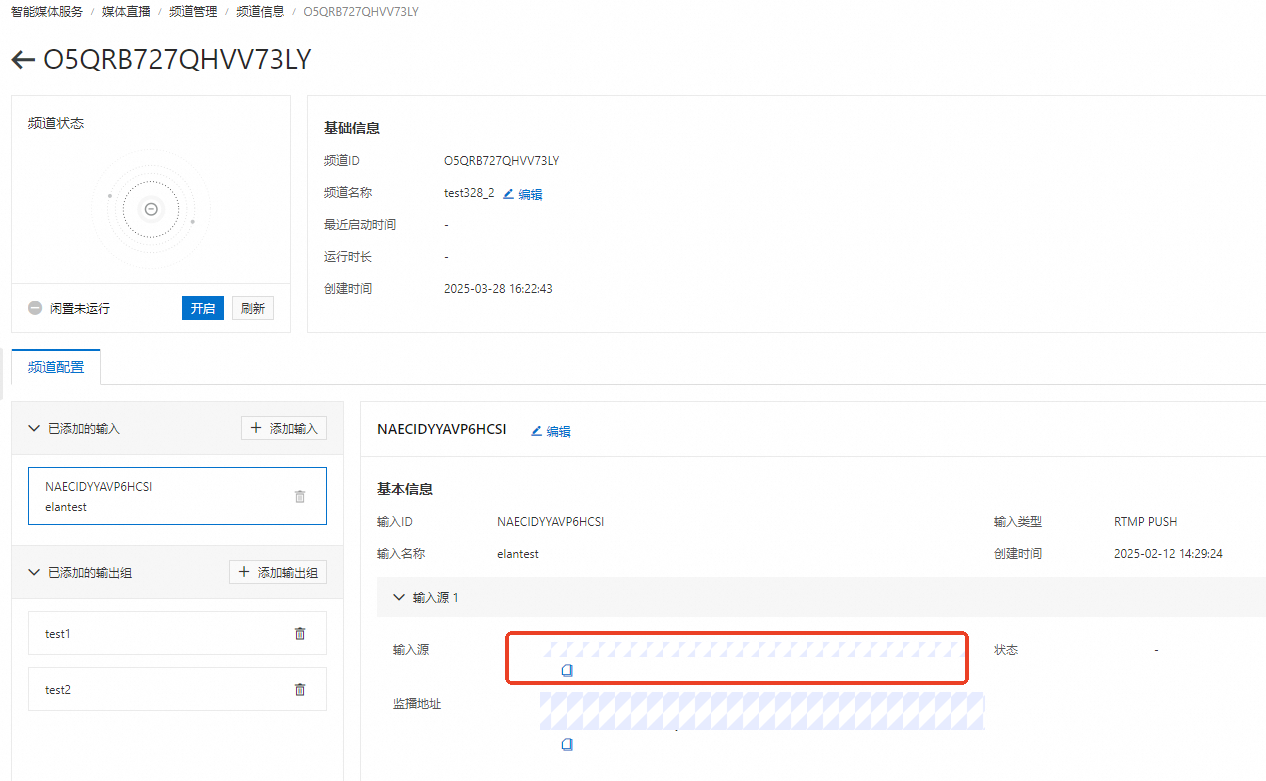Screen dimensions: 1266x781
Task: Click the idle status circle icon
Action: 151,209
